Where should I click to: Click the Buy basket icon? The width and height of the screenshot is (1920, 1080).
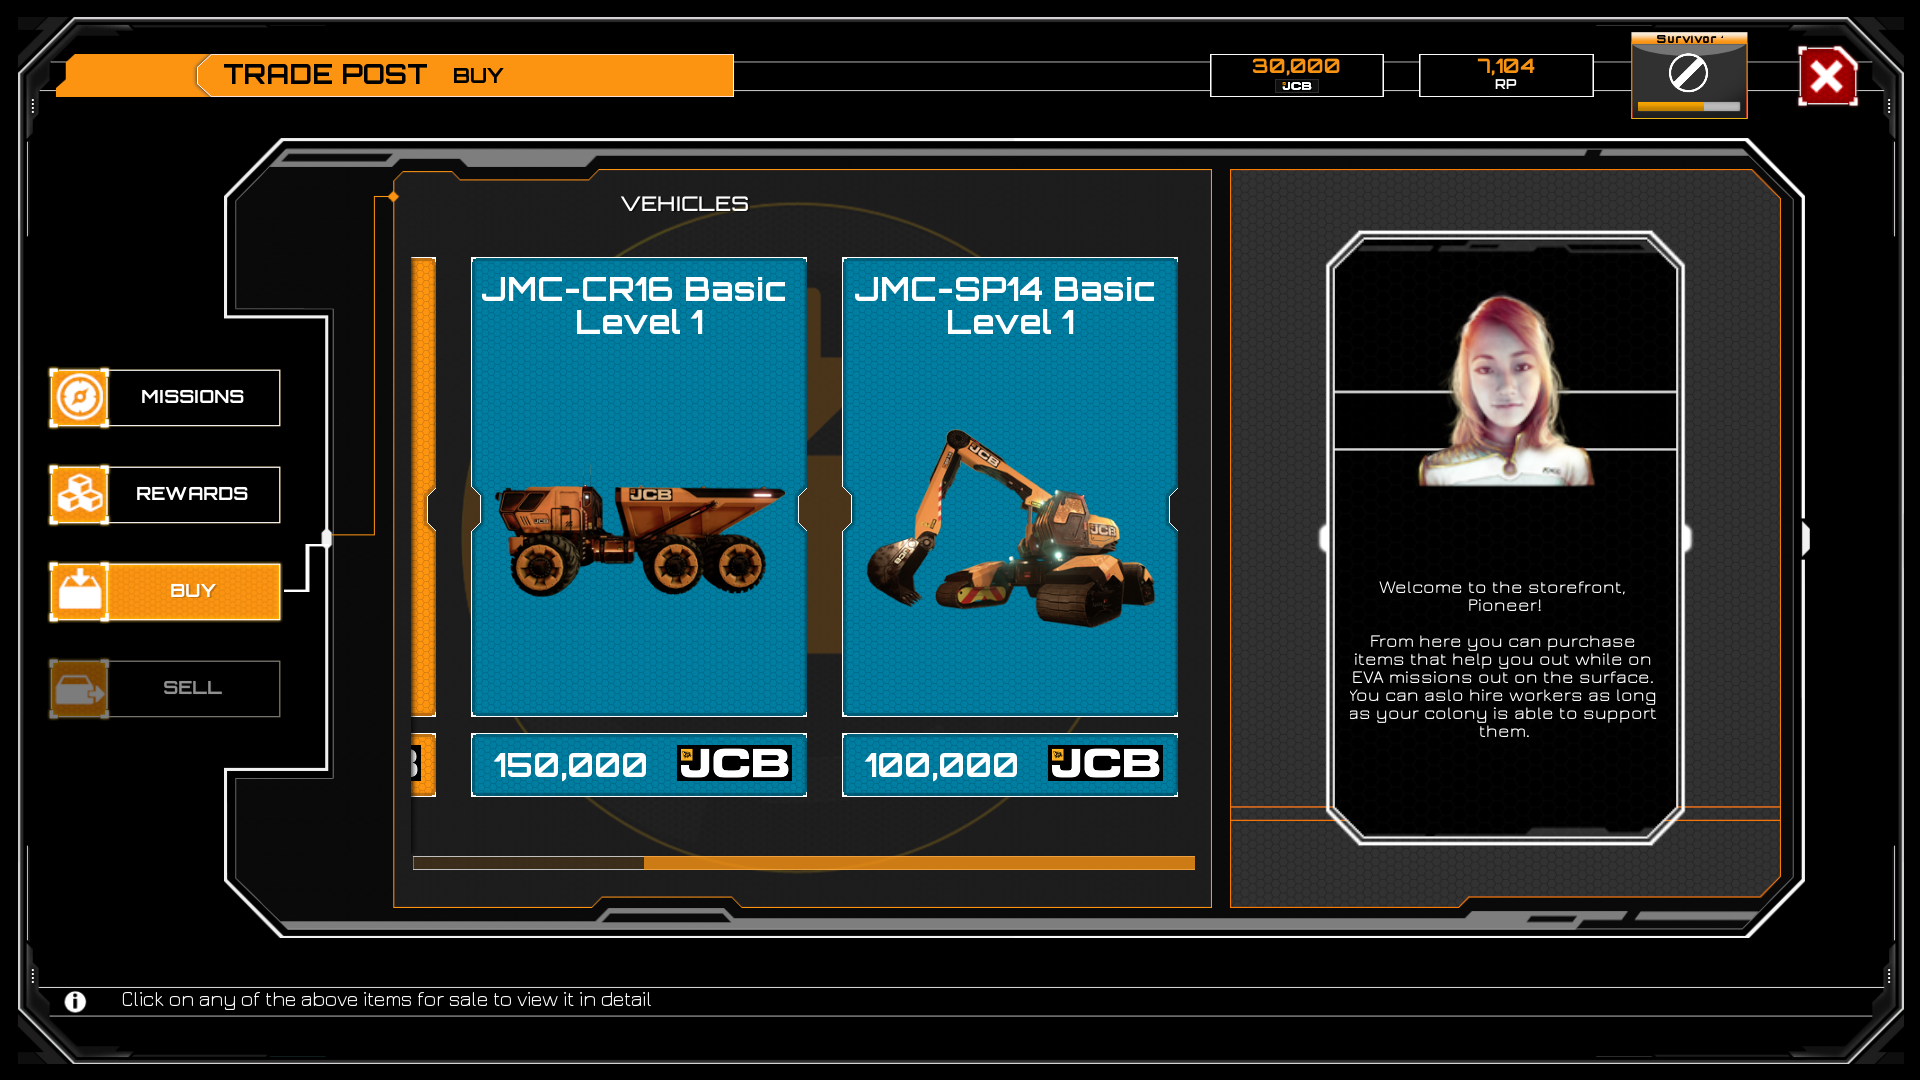click(79, 591)
